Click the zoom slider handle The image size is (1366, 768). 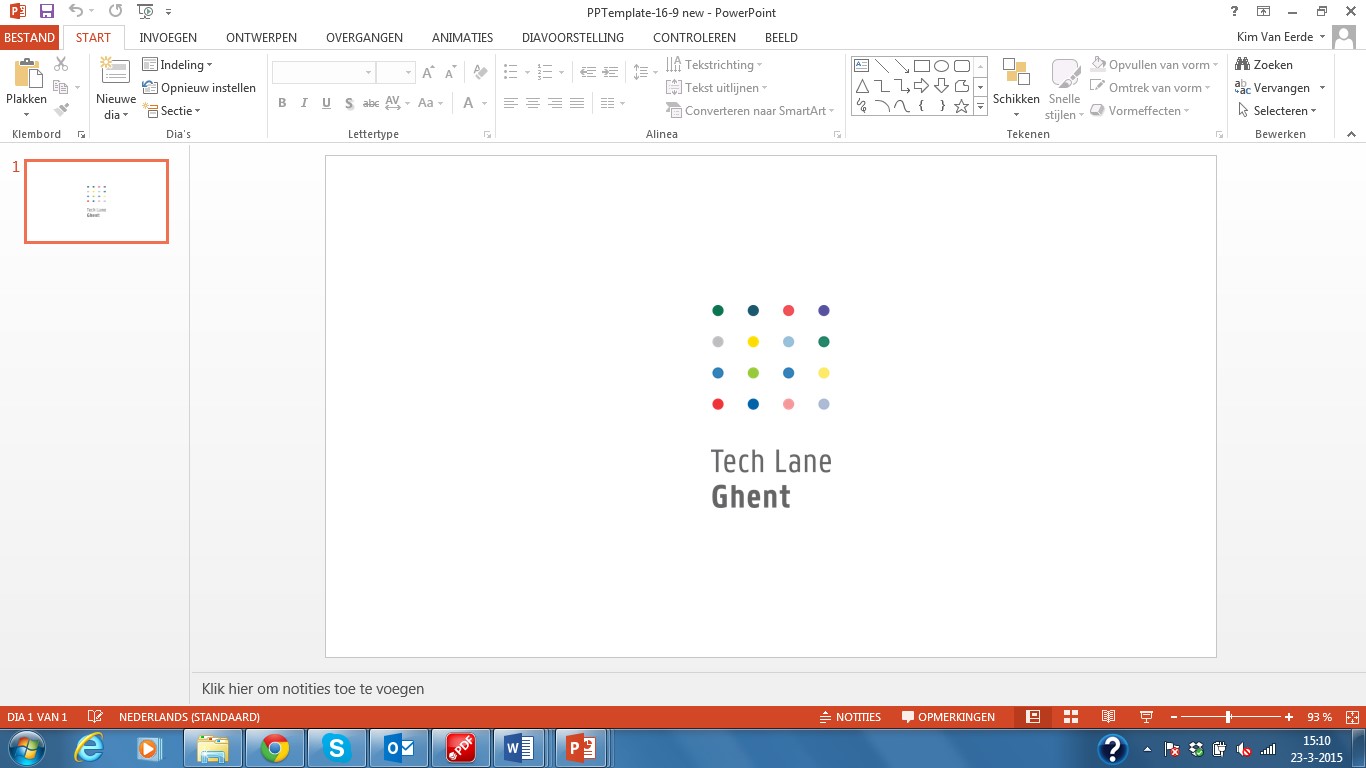point(1228,717)
